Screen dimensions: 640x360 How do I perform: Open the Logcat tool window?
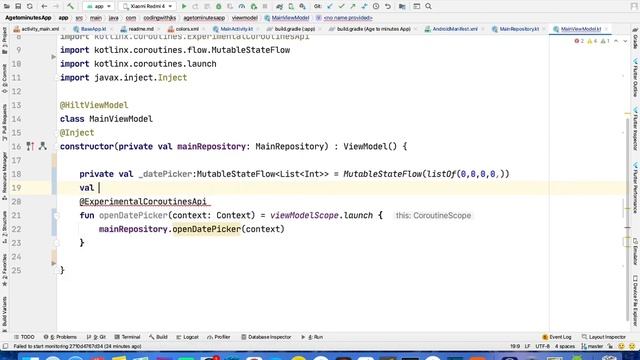tap(187, 337)
